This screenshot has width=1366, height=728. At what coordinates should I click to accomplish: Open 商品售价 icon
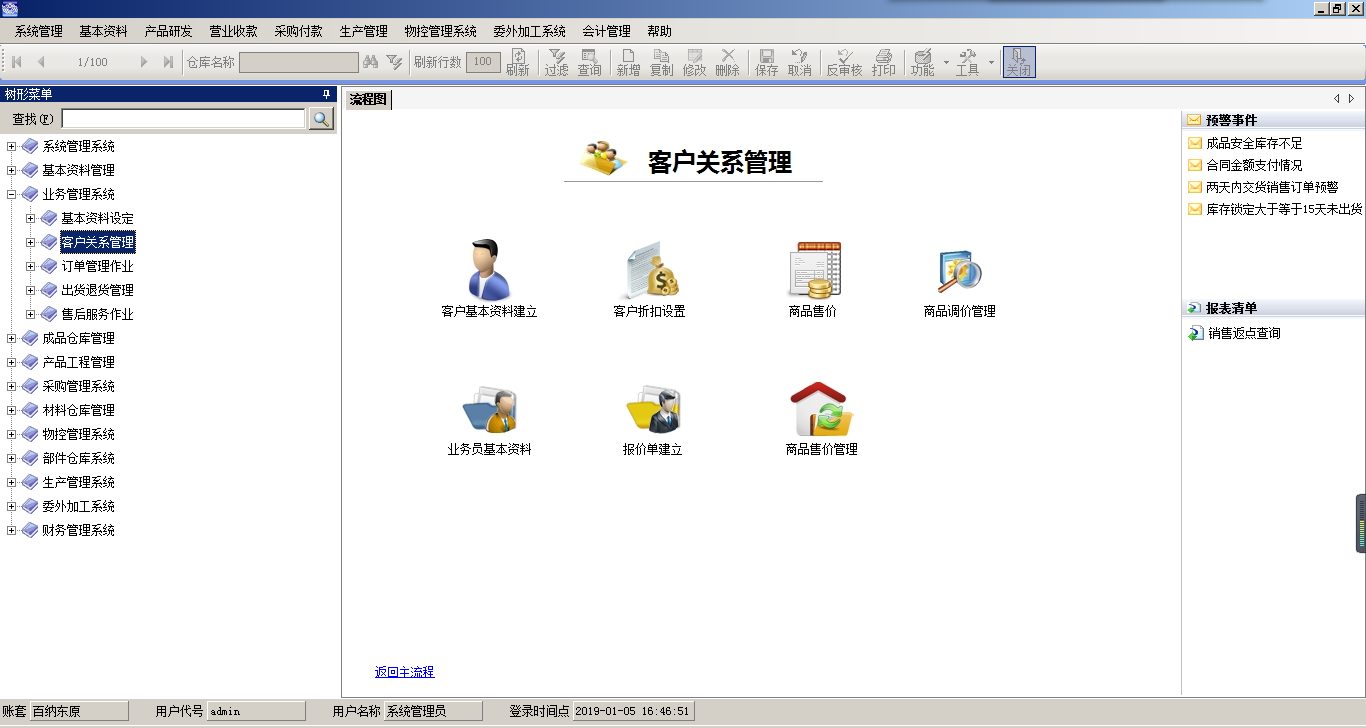tap(813, 270)
